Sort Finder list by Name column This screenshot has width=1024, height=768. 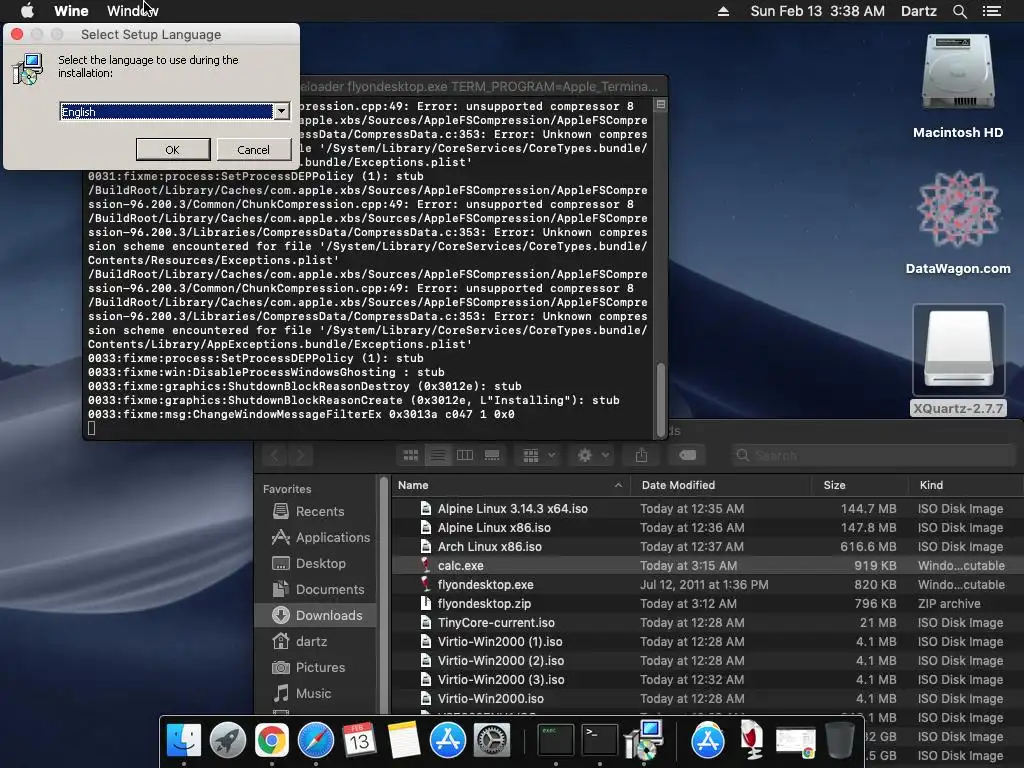(x=511, y=485)
